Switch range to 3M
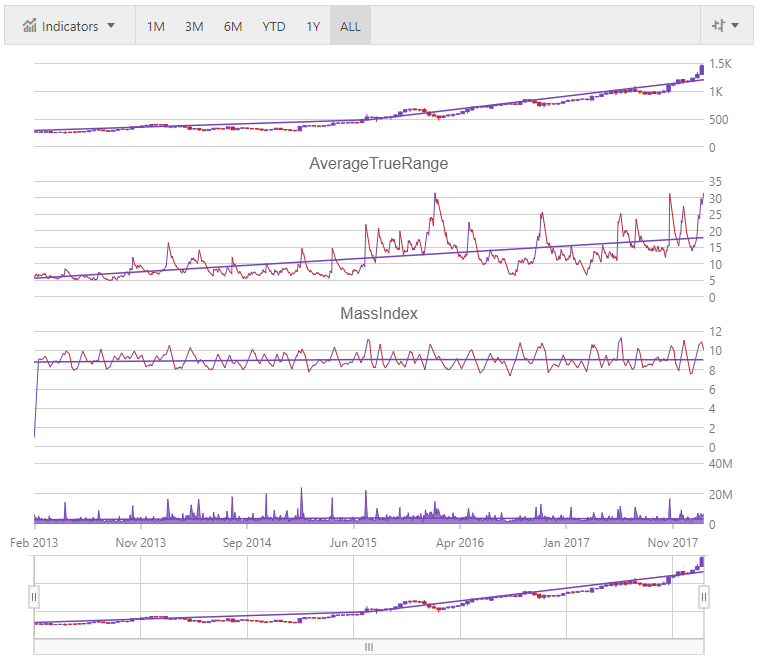 tap(194, 26)
